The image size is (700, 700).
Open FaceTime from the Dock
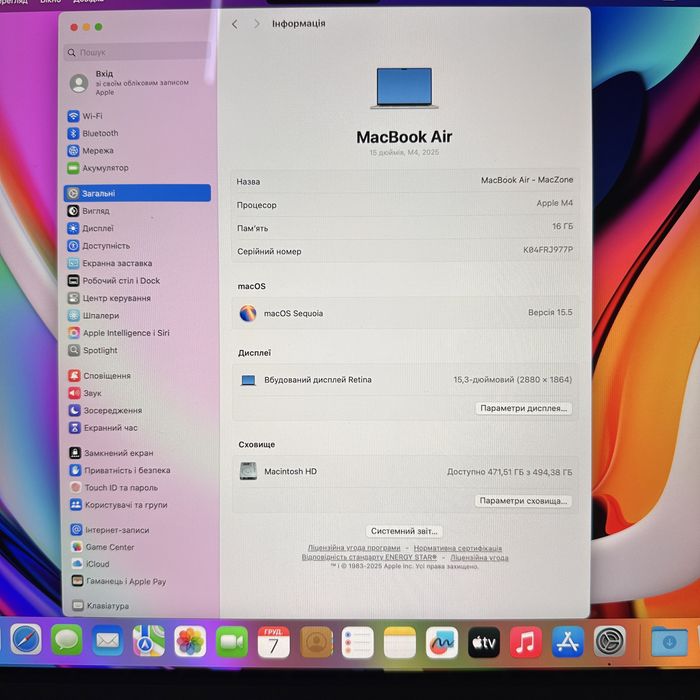pos(232,642)
